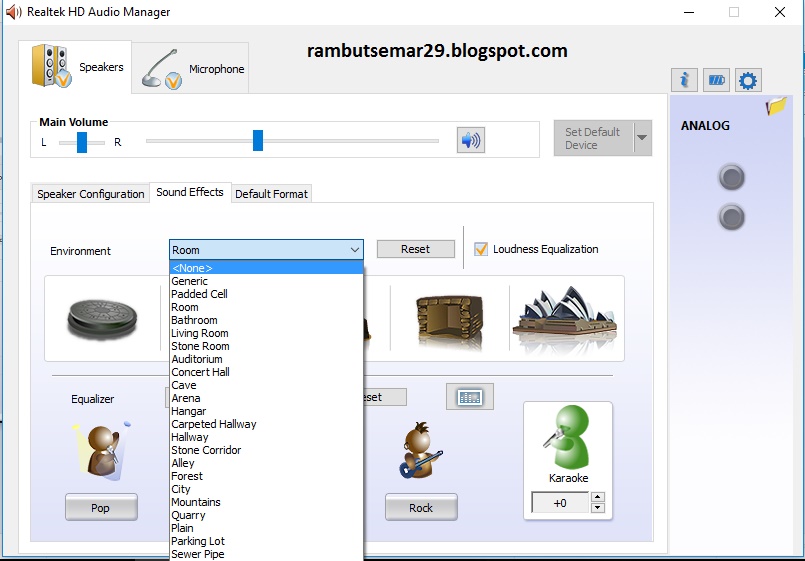The width and height of the screenshot is (805, 561).
Task: Mute speakers with the volume icon button
Action: pyautogui.click(x=471, y=140)
